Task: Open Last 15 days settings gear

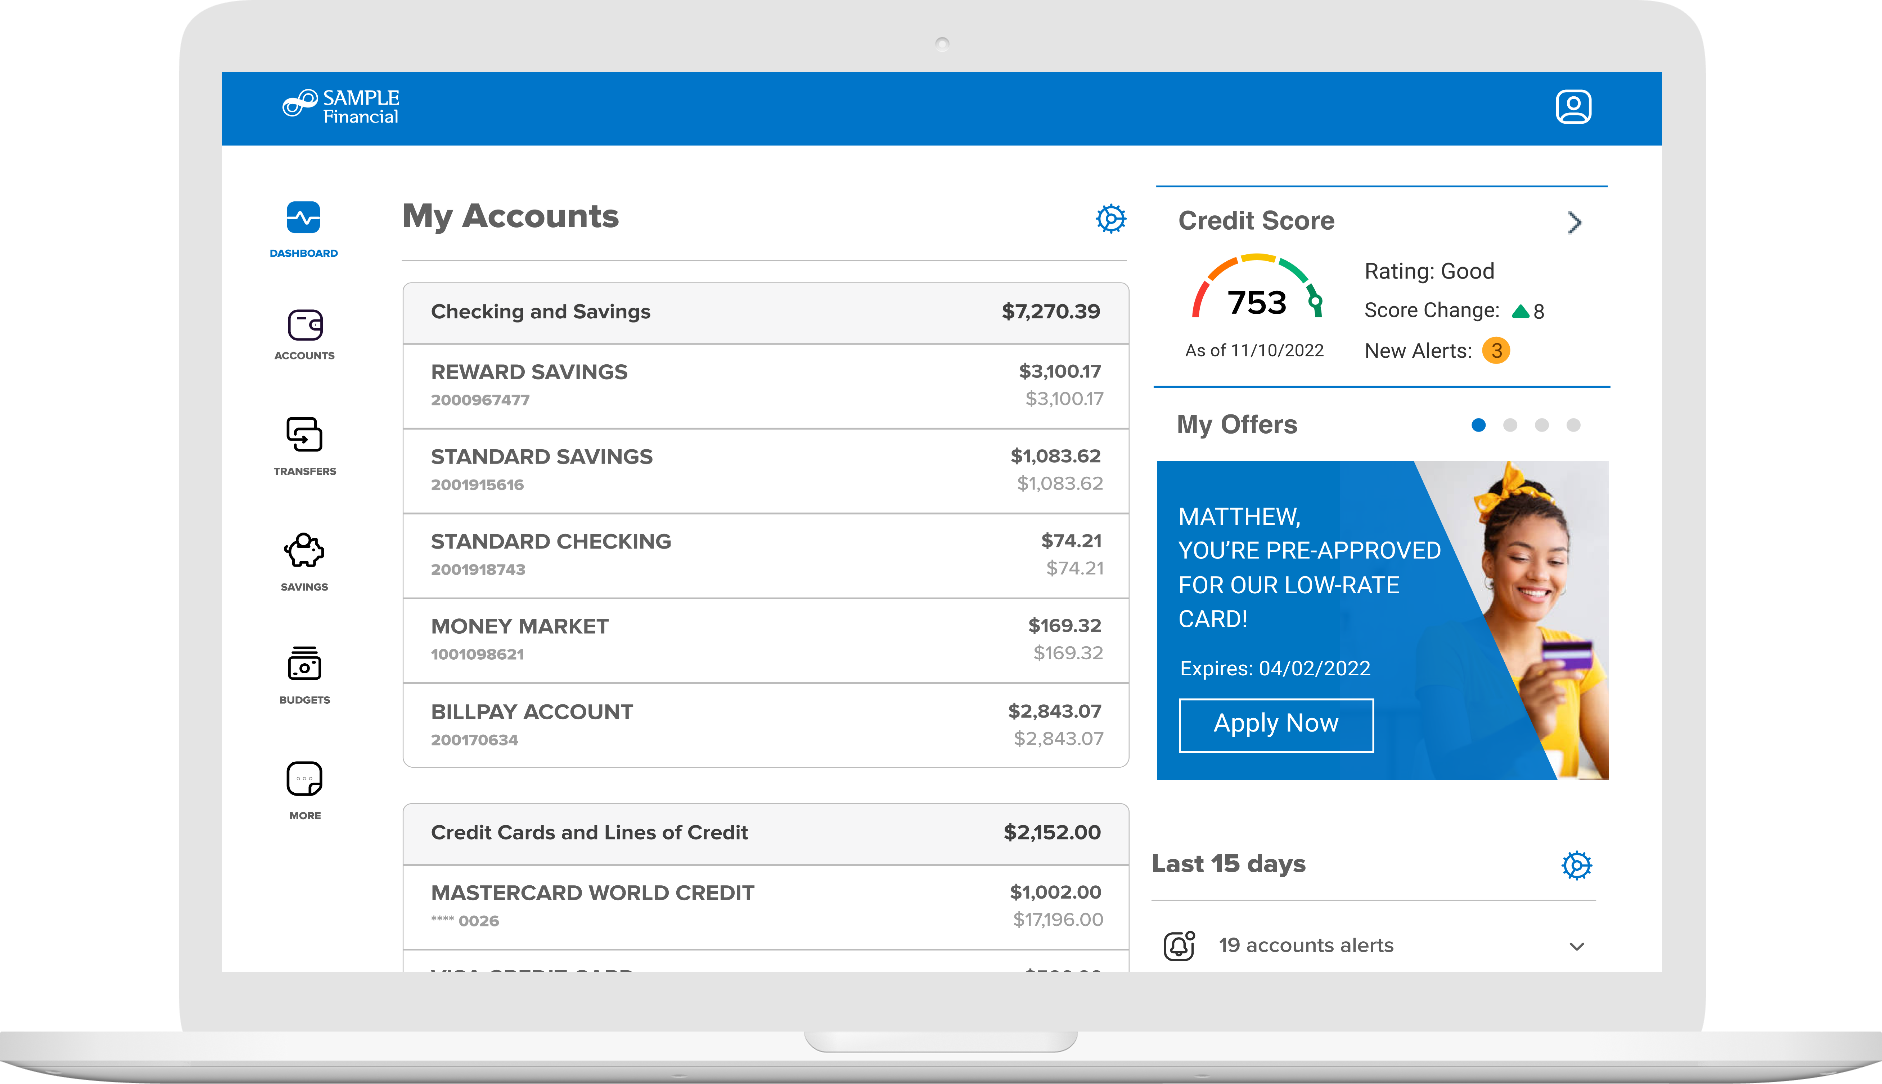Action: point(1576,865)
